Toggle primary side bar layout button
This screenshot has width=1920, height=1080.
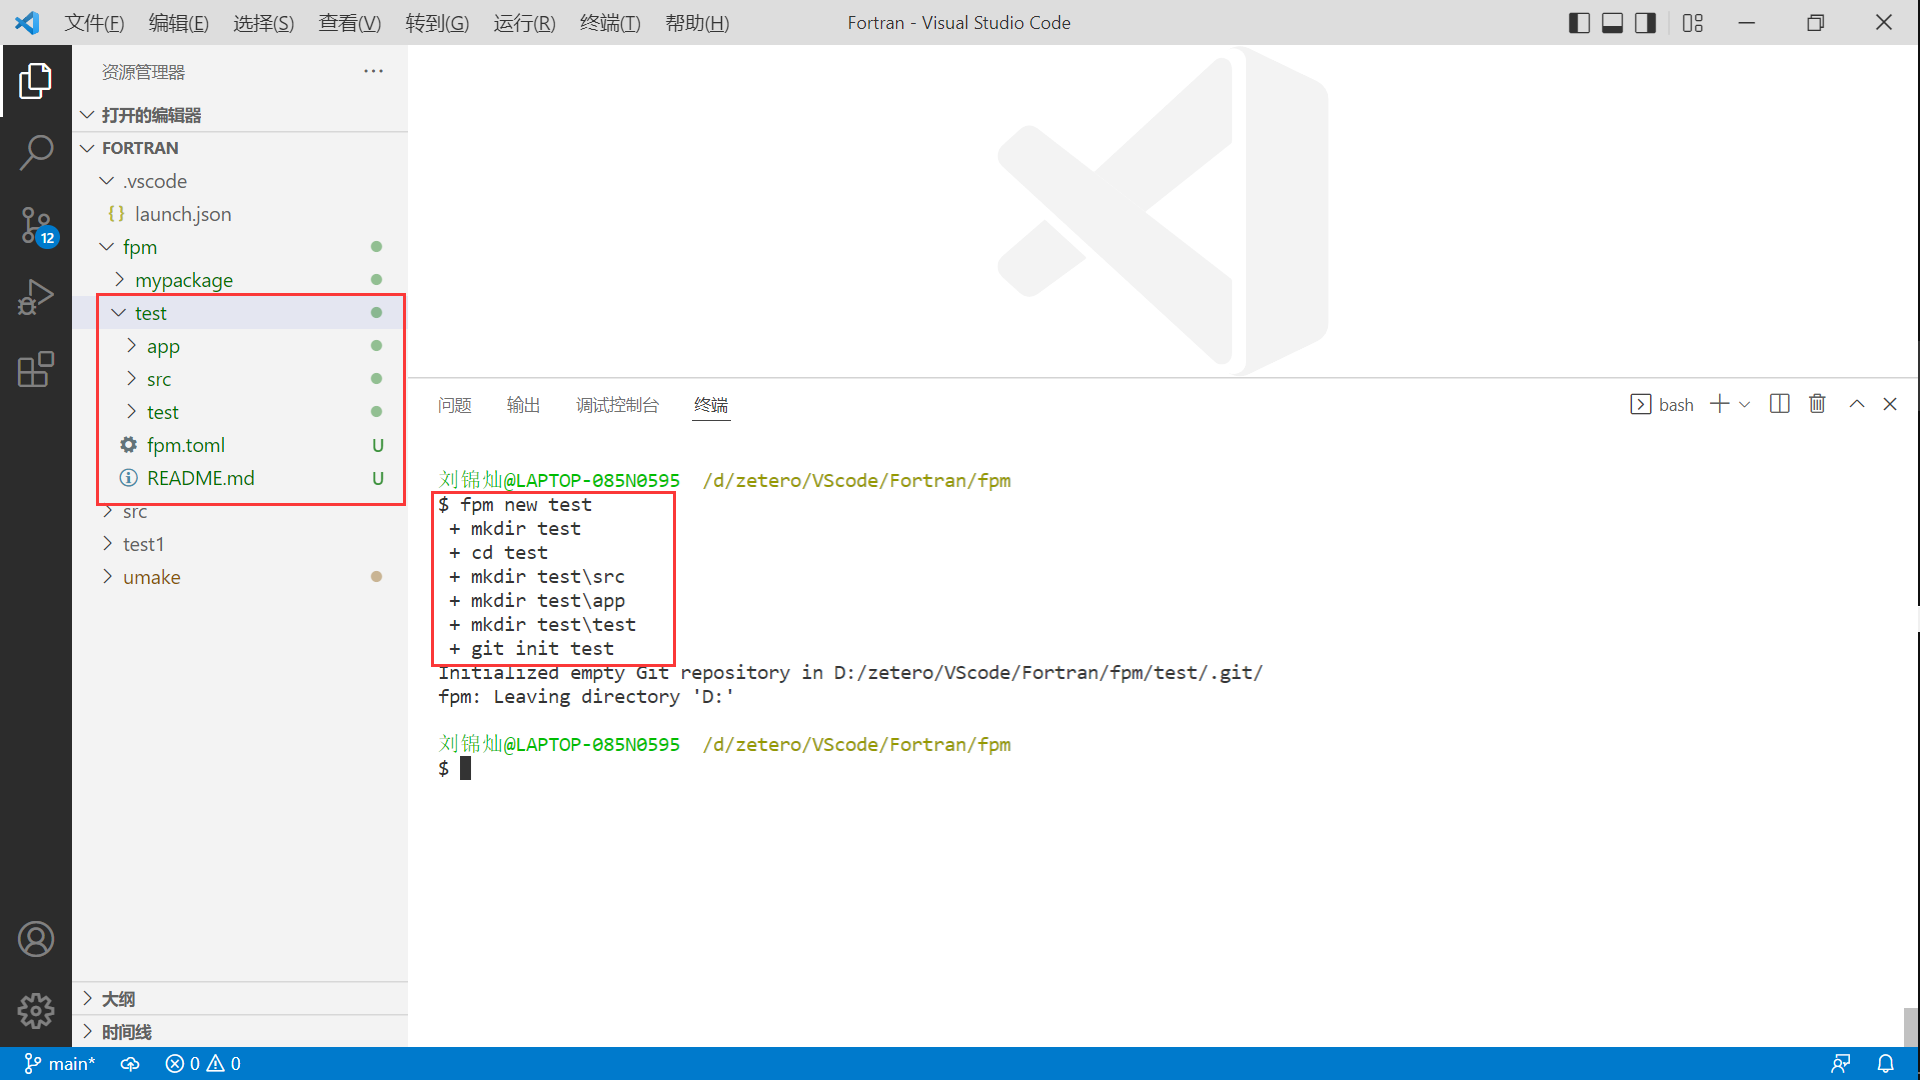(1579, 23)
